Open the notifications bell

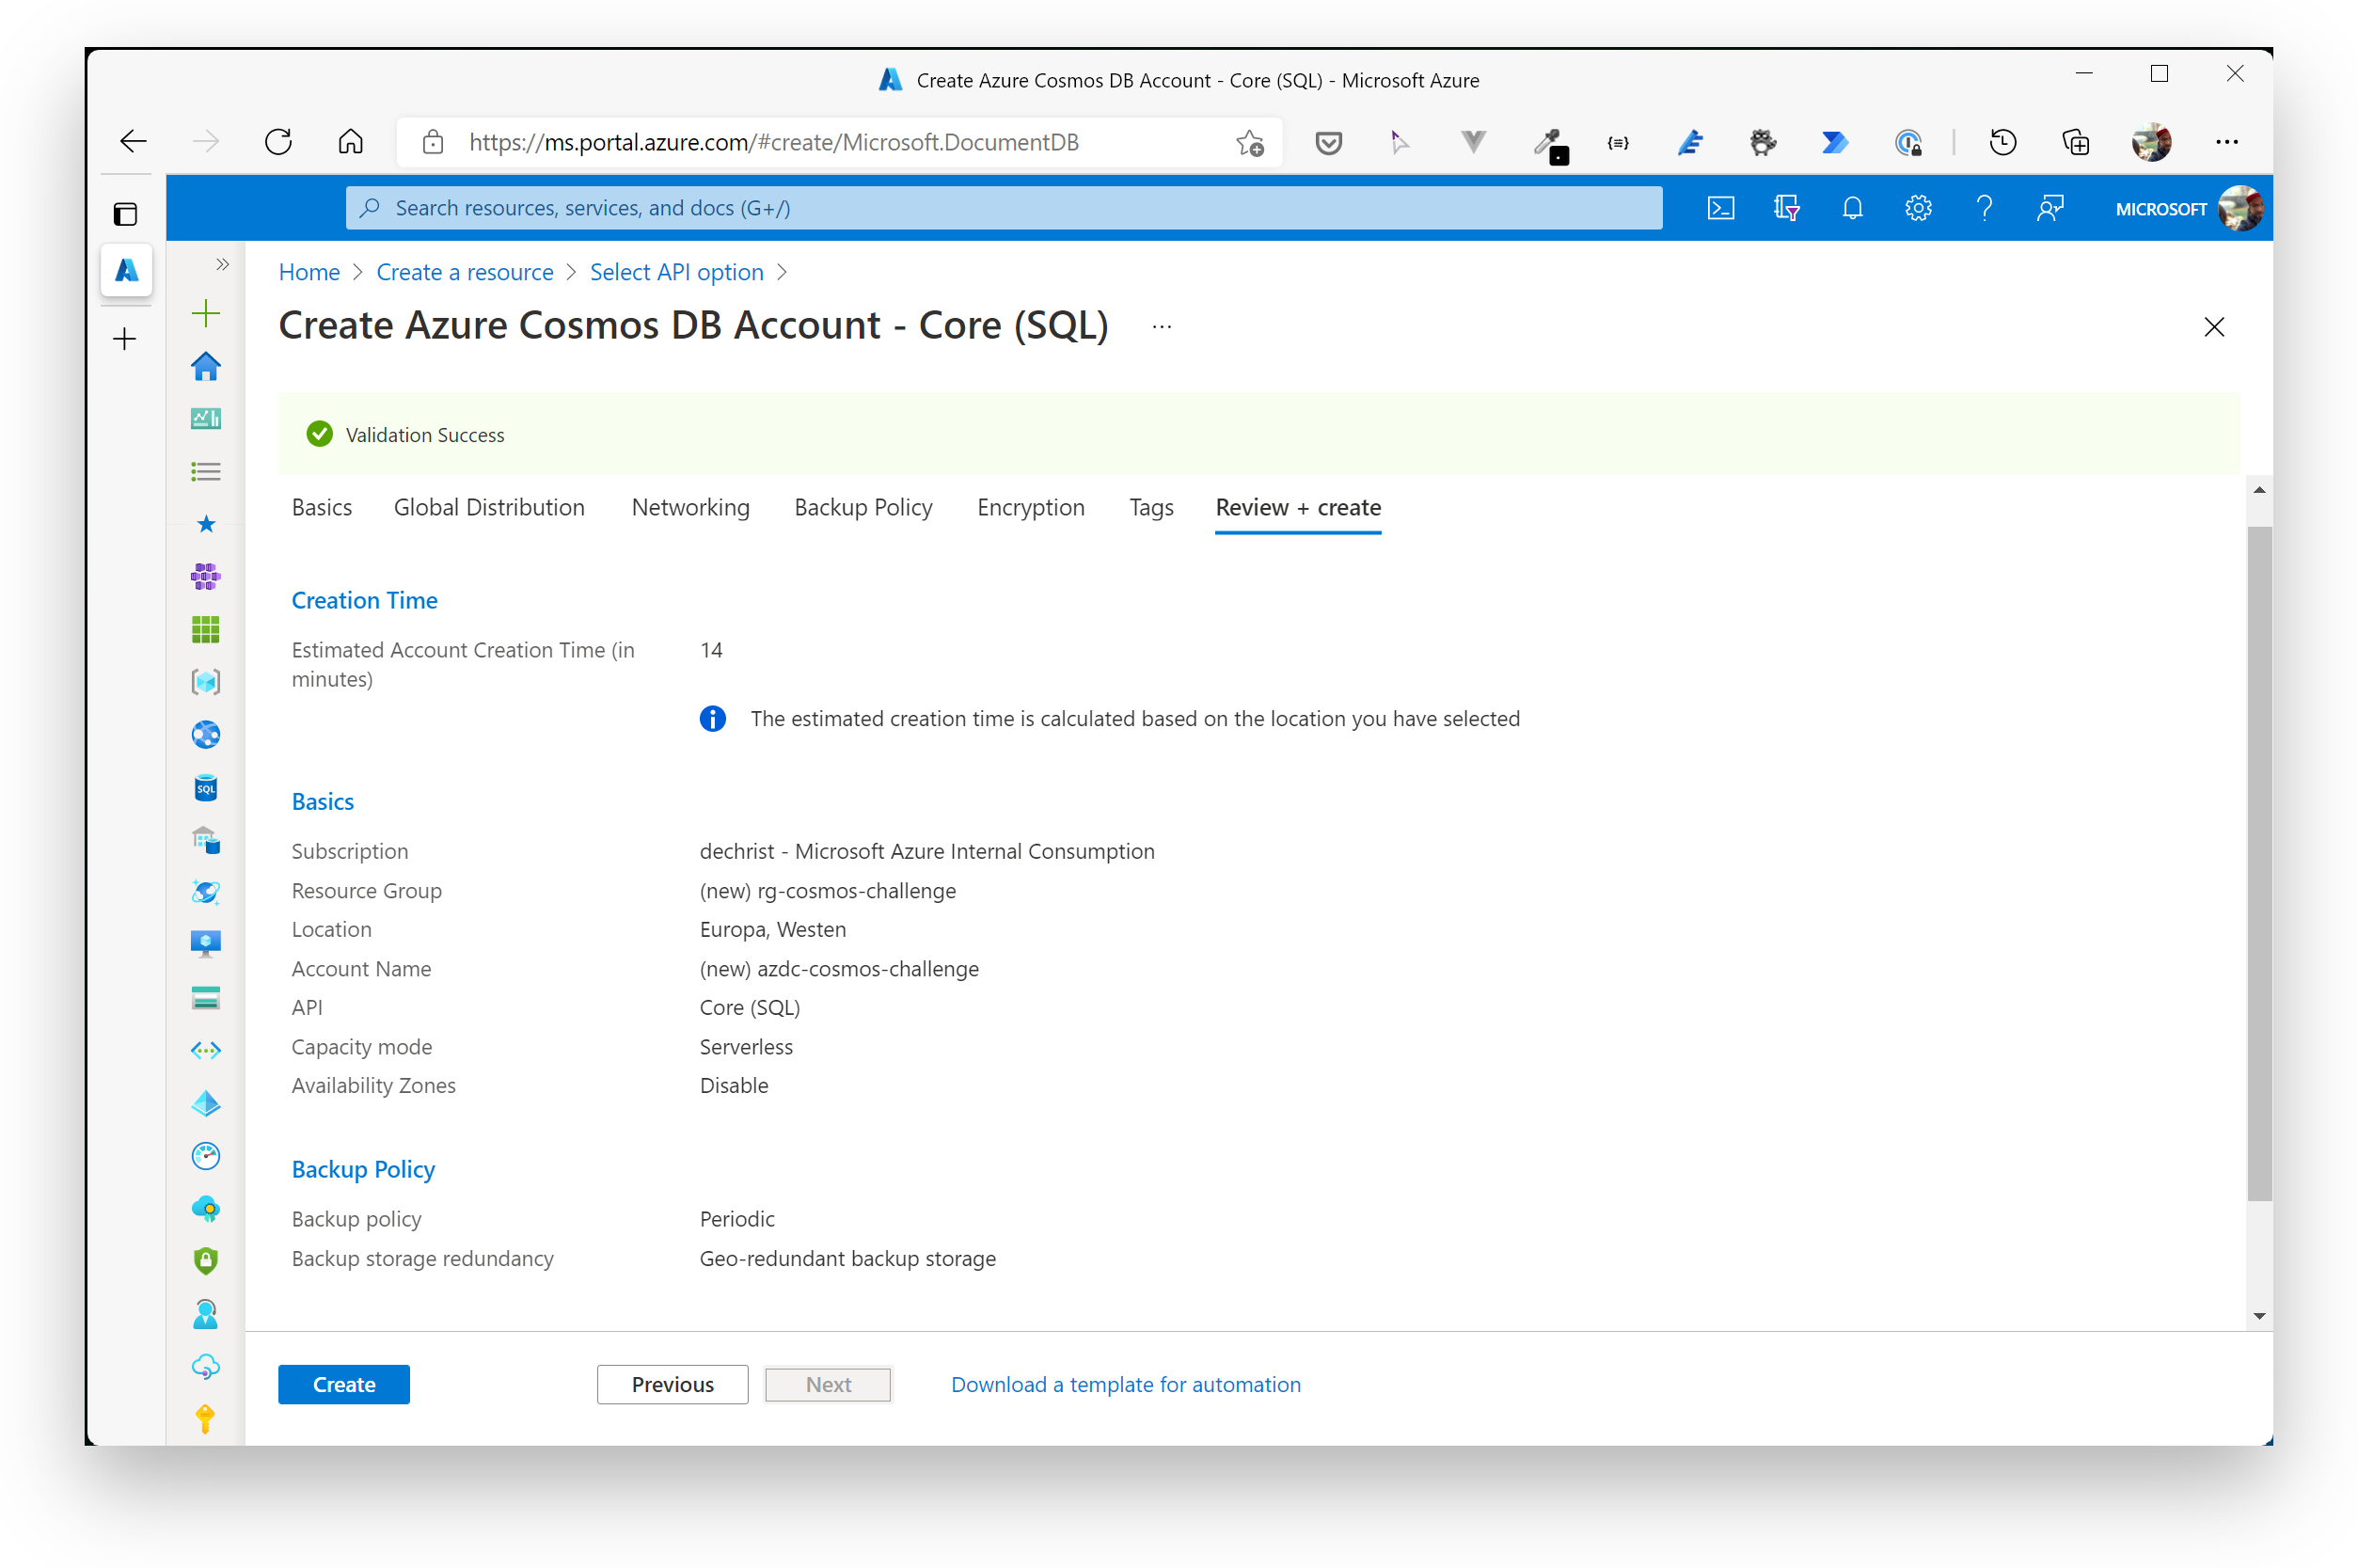pos(1851,207)
